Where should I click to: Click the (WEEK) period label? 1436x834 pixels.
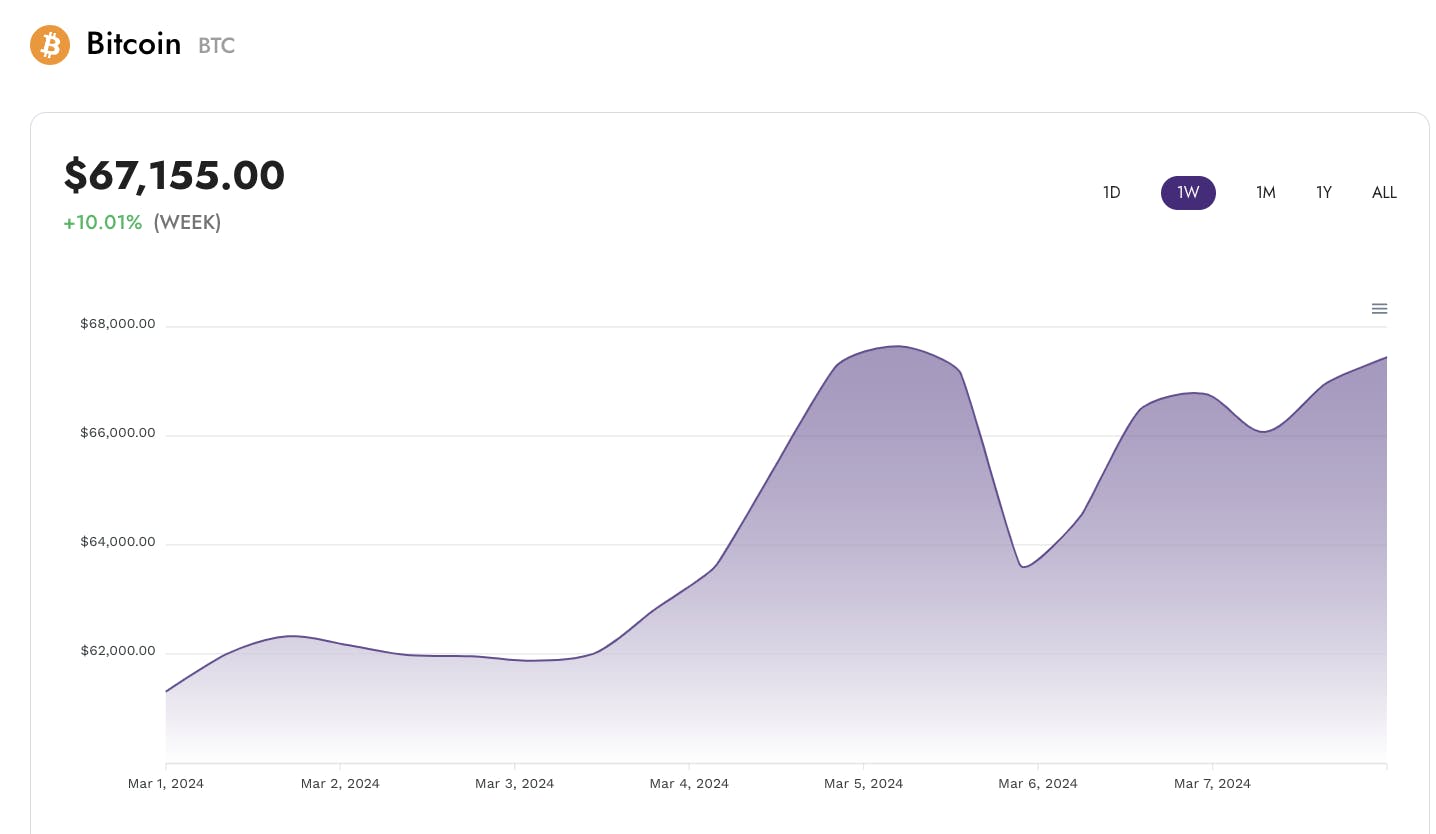(187, 222)
